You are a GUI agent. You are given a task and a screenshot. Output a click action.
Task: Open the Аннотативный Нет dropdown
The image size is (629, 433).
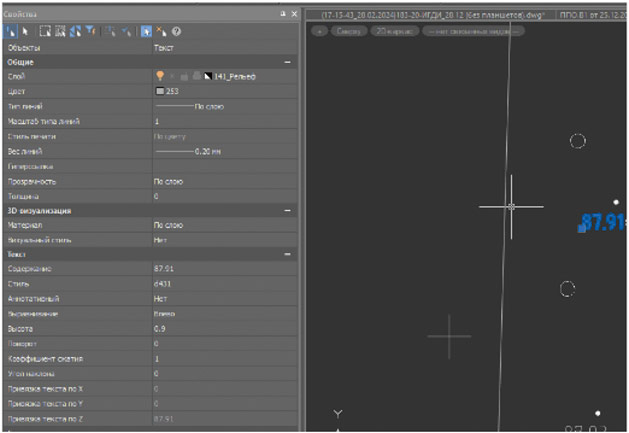click(x=225, y=299)
